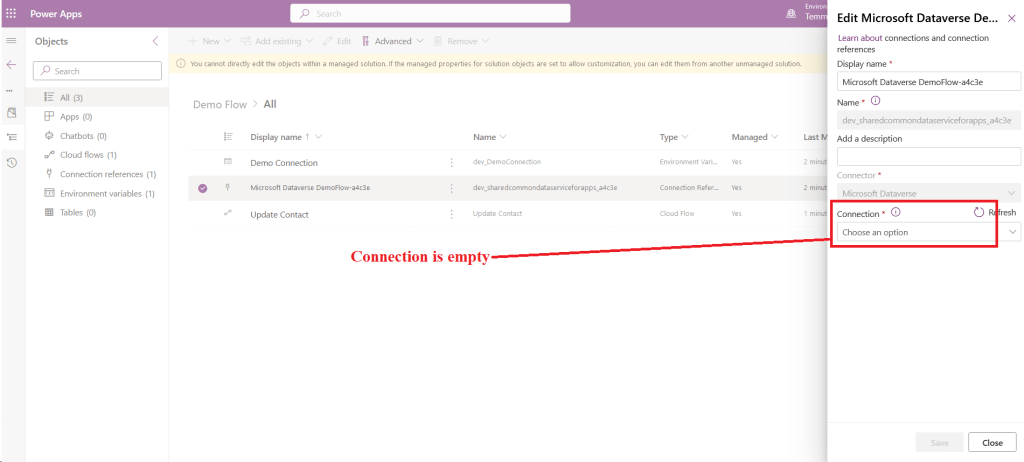Screen dimensions: 1024x462
Task: Go back using the left arrow icon
Action: [11, 65]
